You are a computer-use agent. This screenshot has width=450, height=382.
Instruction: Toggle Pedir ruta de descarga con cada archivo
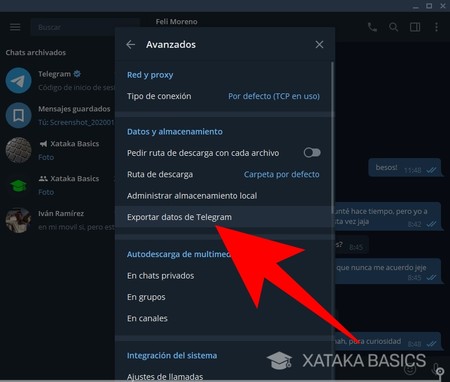coord(312,153)
